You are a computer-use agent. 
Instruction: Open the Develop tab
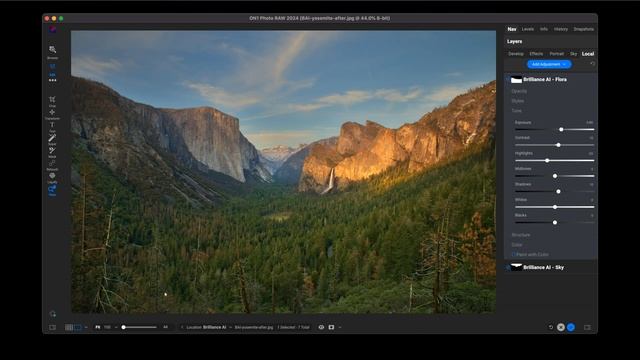click(x=516, y=54)
